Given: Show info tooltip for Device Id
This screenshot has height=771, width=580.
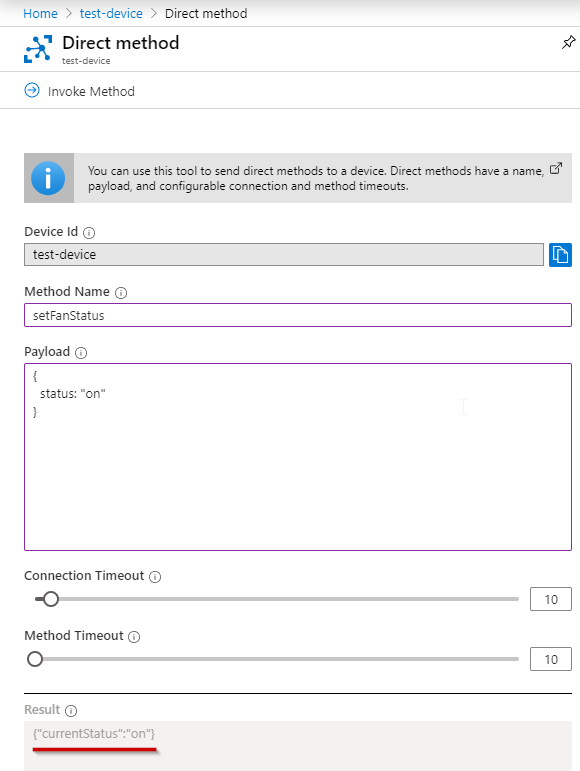Looking at the screenshot, I should 89,233.
